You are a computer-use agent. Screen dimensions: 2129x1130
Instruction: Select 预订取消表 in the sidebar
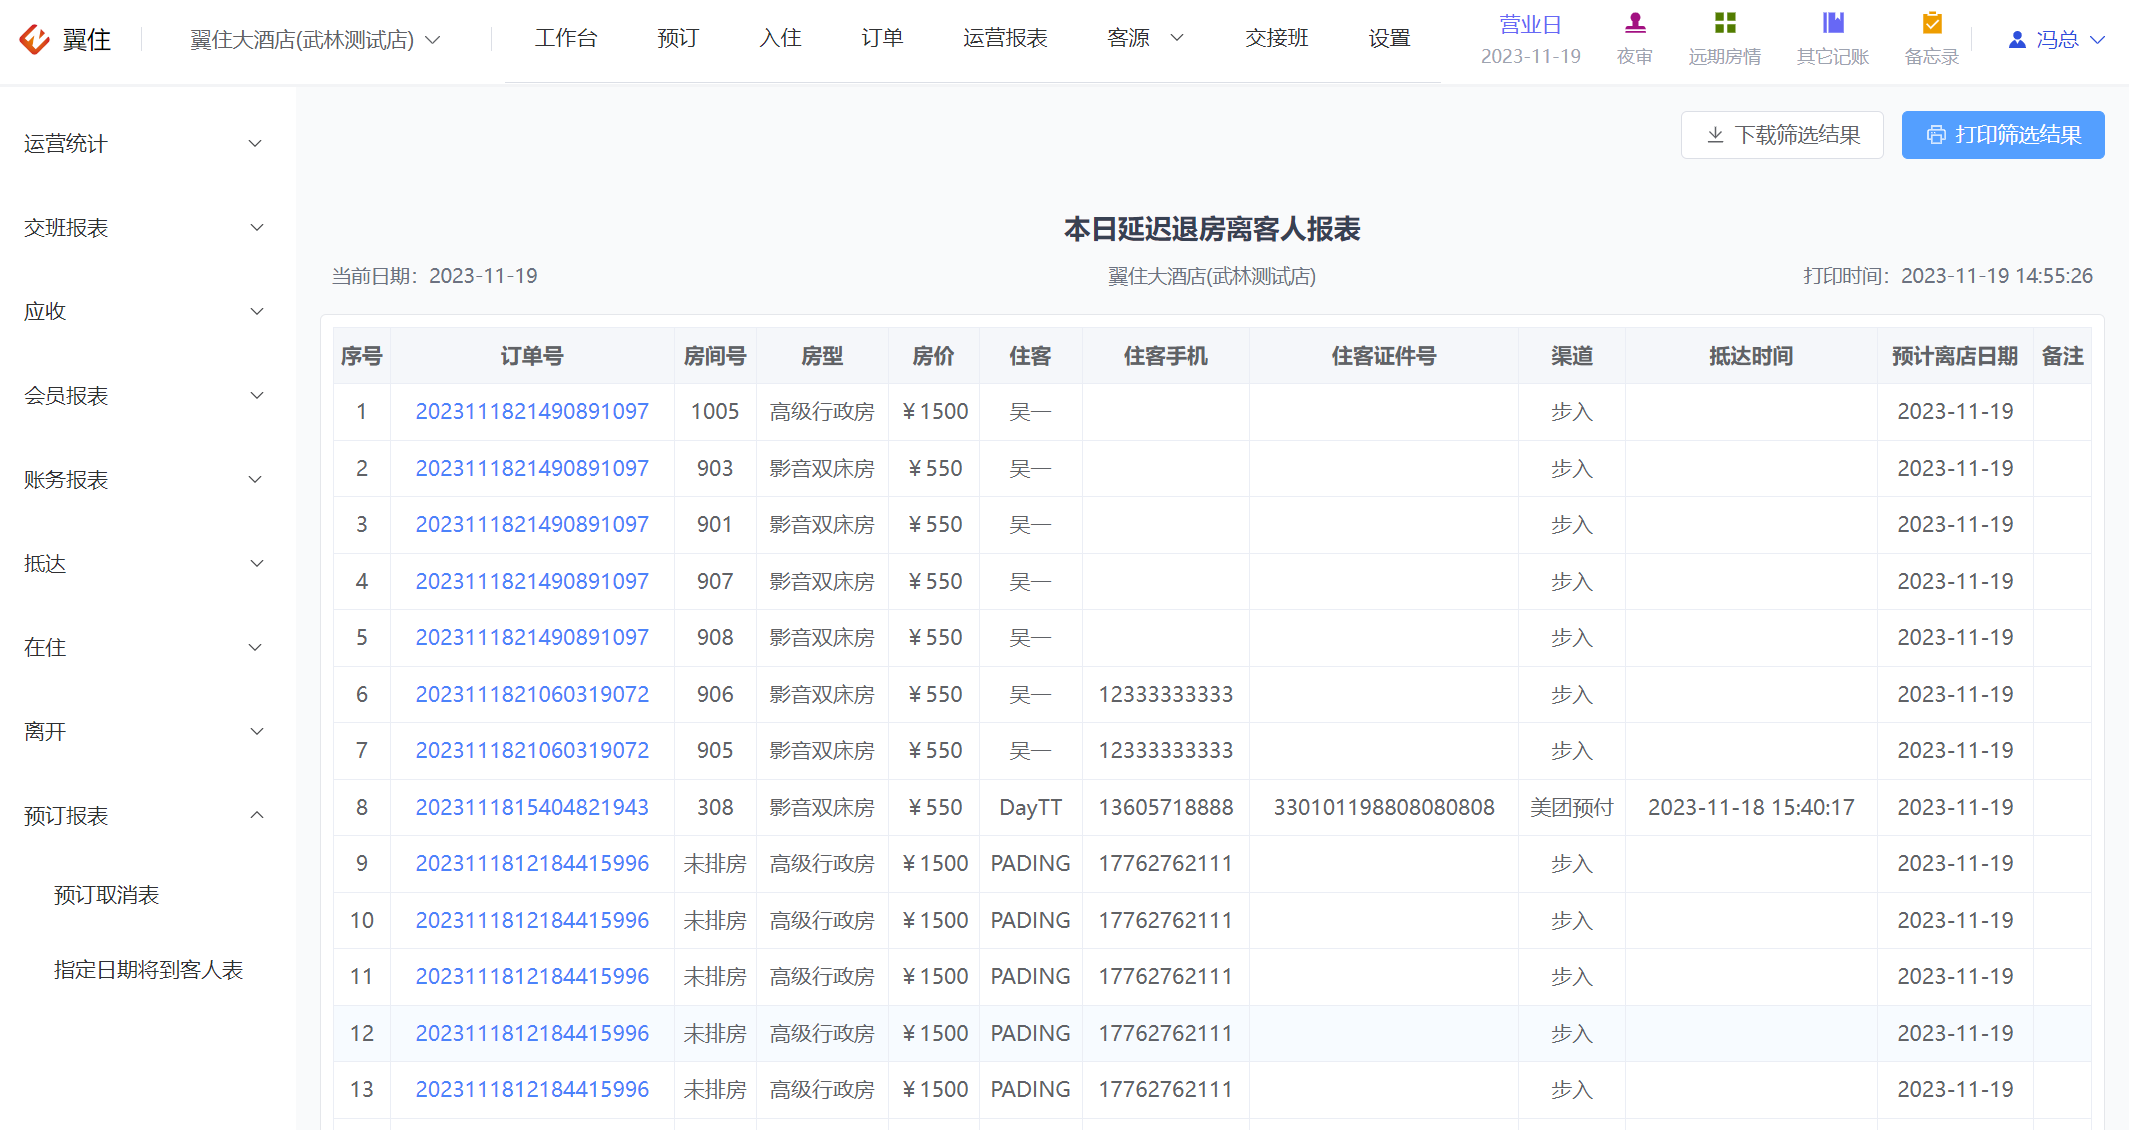point(107,895)
